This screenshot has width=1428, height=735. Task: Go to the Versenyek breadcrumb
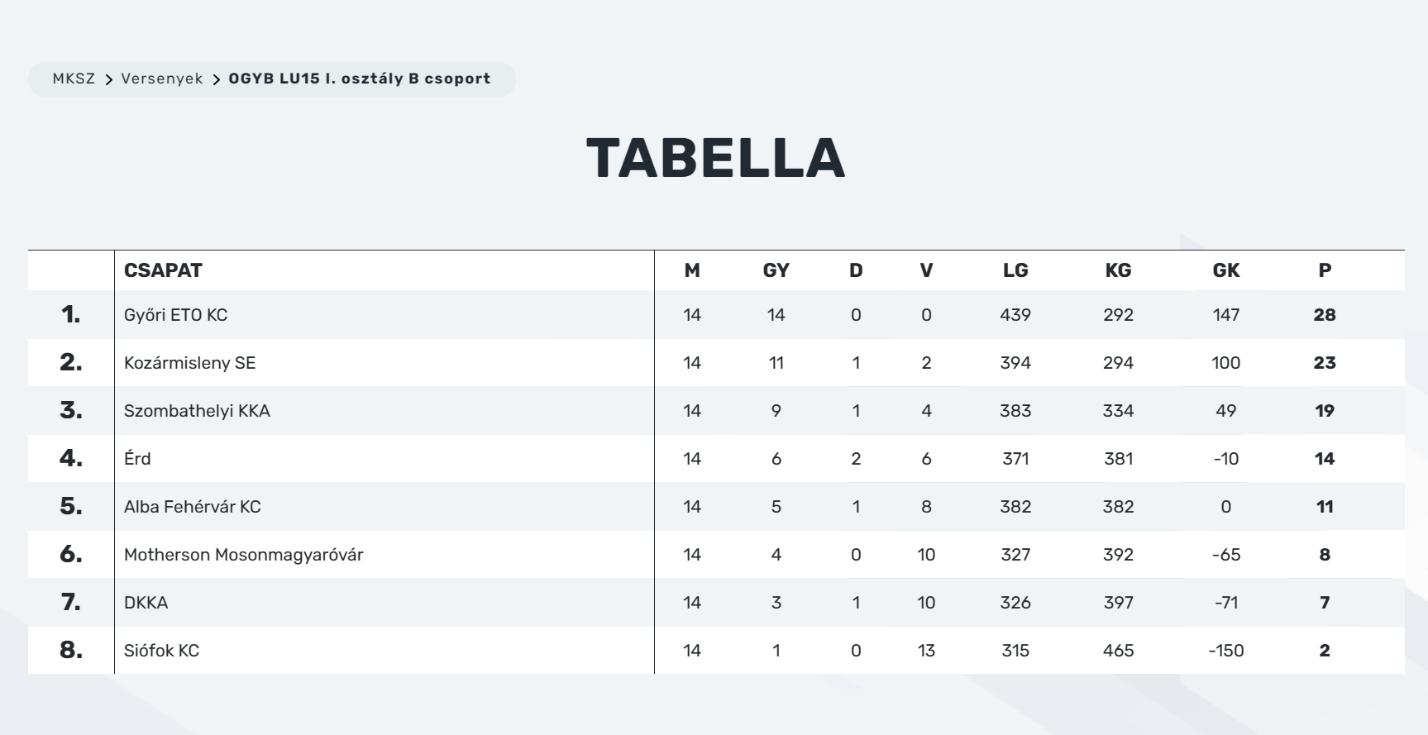tap(162, 79)
